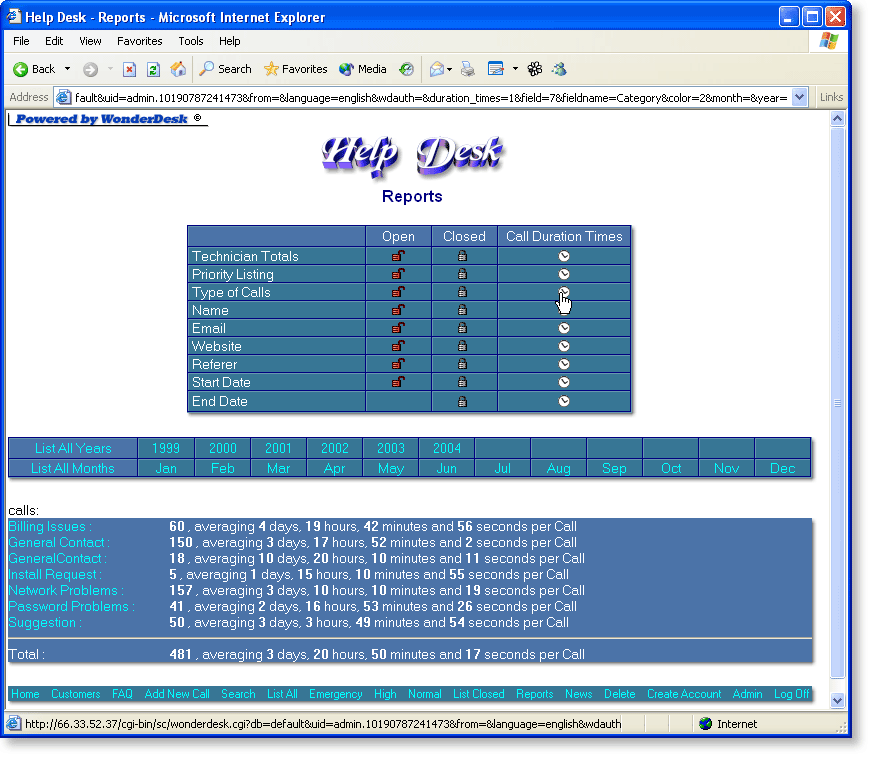Open the Suggestion category link

pyautogui.click(x=45, y=623)
